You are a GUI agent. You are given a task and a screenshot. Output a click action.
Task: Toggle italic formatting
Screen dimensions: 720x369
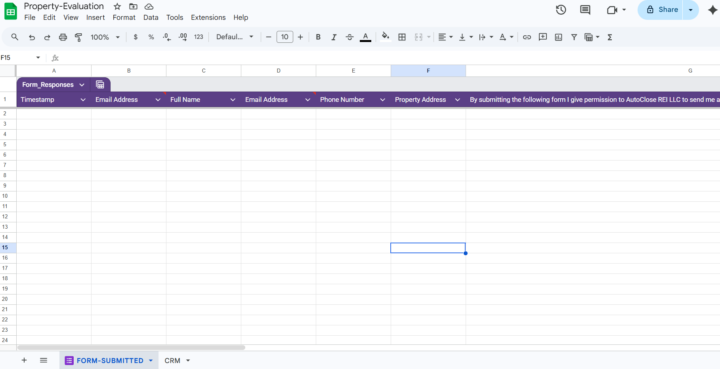(334, 37)
